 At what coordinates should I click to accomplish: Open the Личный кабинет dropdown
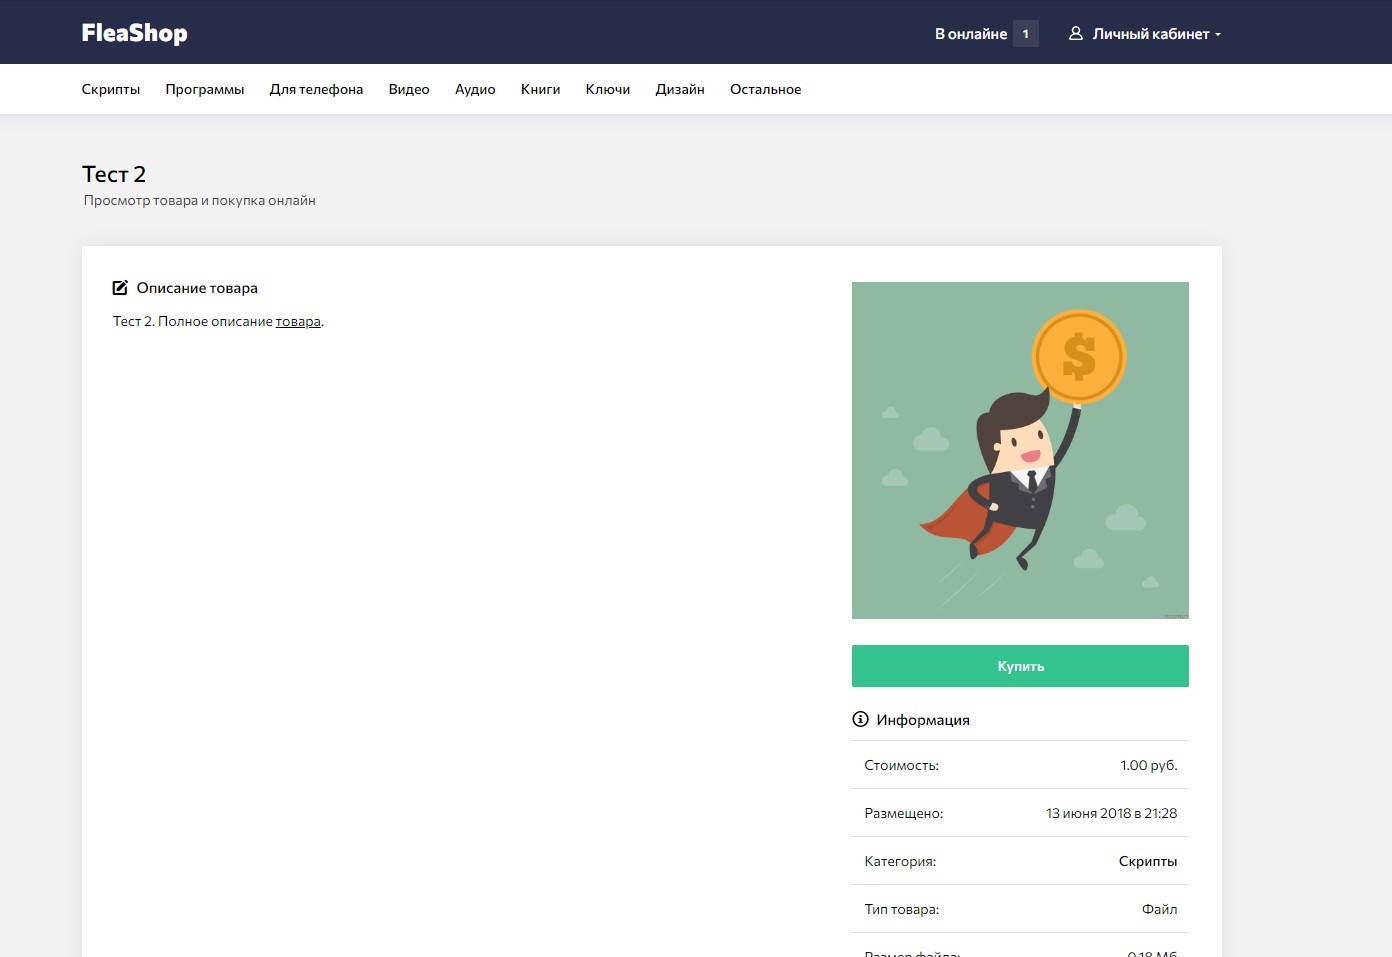1150,34
